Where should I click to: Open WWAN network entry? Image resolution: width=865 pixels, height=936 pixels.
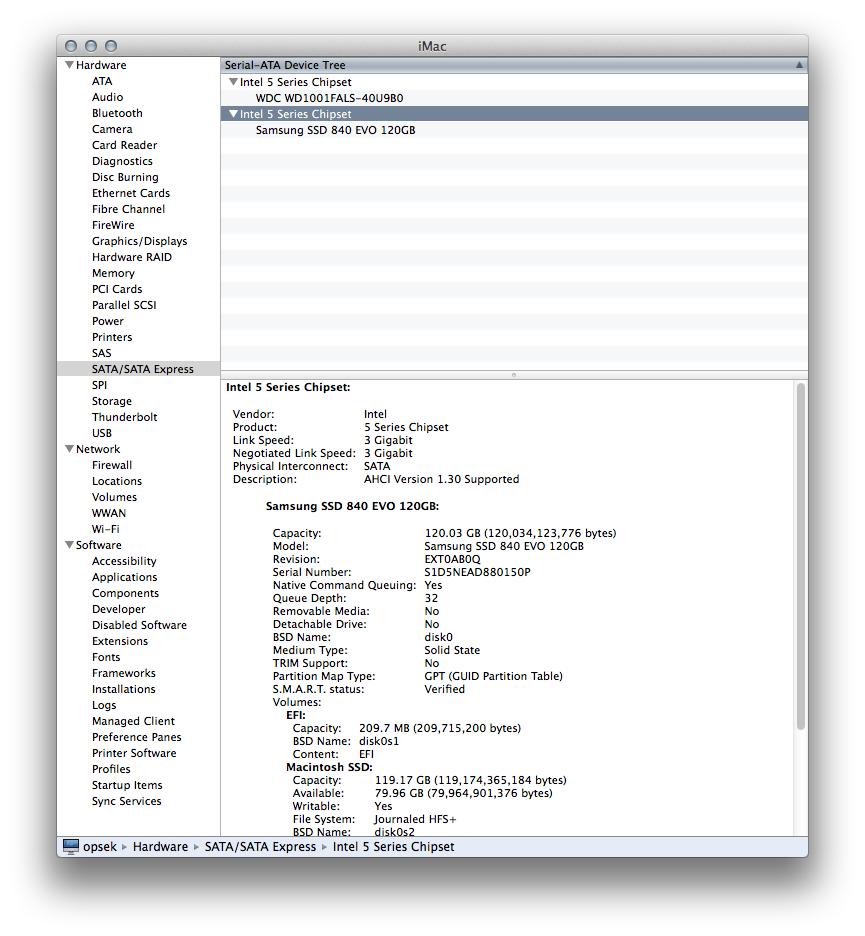pos(109,513)
